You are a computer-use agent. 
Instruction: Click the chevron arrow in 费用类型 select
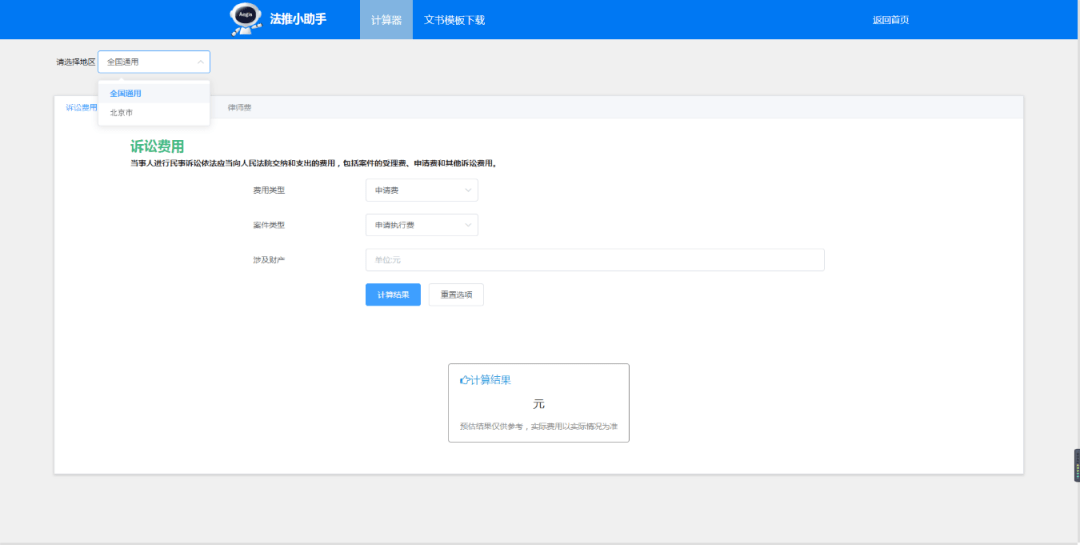tap(468, 190)
